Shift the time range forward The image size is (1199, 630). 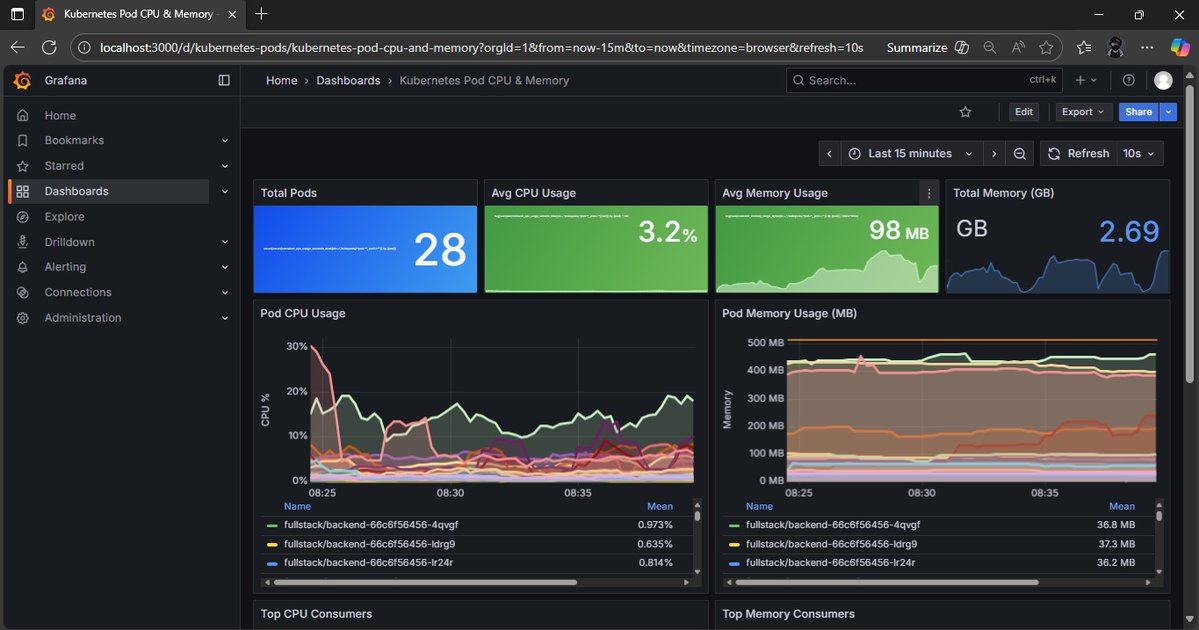point(994,154)
